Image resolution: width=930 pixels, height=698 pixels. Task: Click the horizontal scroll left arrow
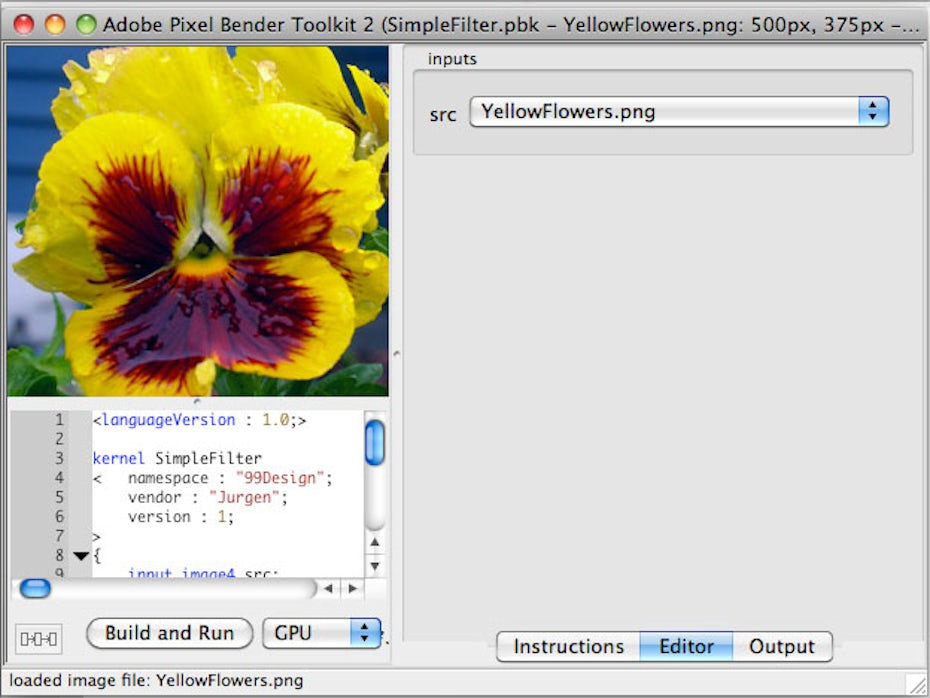pyautogui.click(x=328, y=589)
